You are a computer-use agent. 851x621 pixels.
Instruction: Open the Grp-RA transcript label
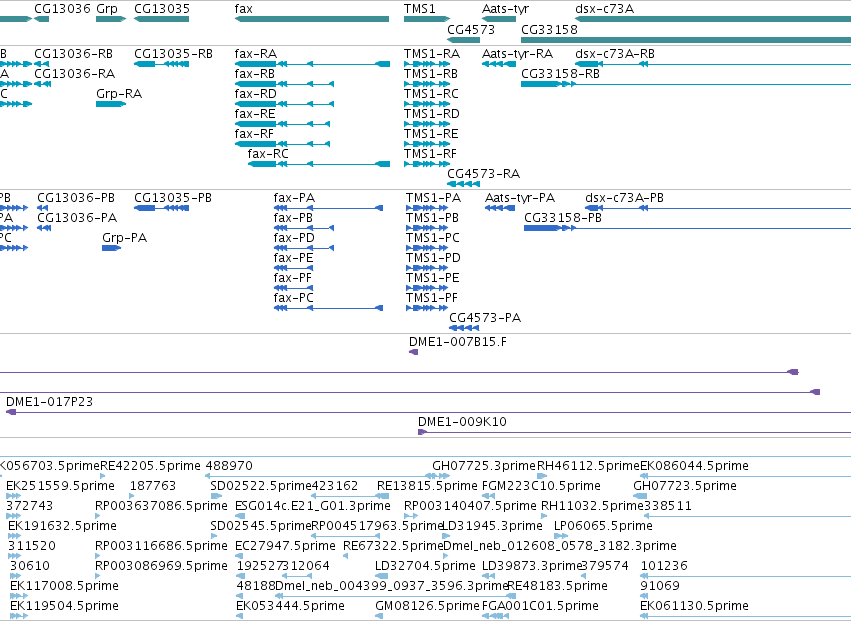[x=119, y=93]
